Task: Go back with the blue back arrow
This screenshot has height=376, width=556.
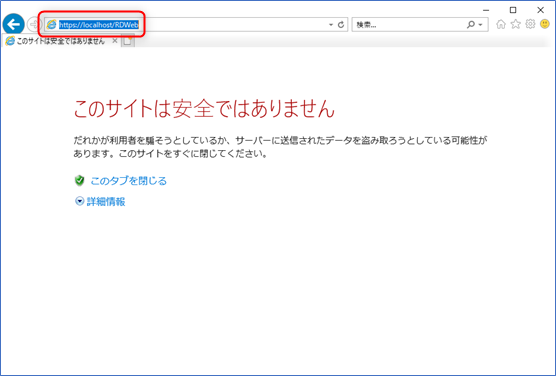Action: click(13, 24)
